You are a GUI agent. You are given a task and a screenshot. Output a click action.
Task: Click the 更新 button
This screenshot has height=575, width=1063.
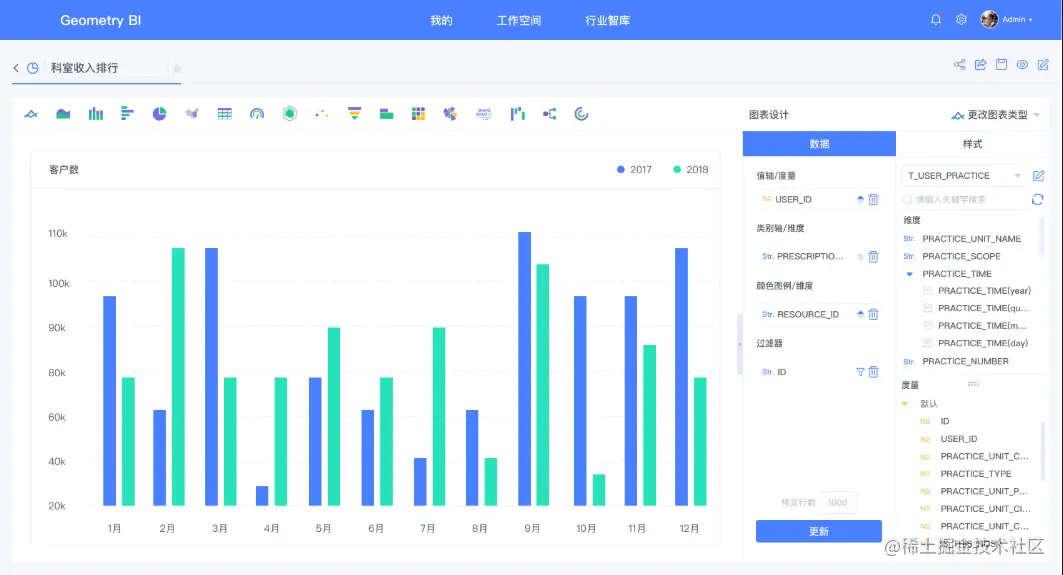[819, 532]
